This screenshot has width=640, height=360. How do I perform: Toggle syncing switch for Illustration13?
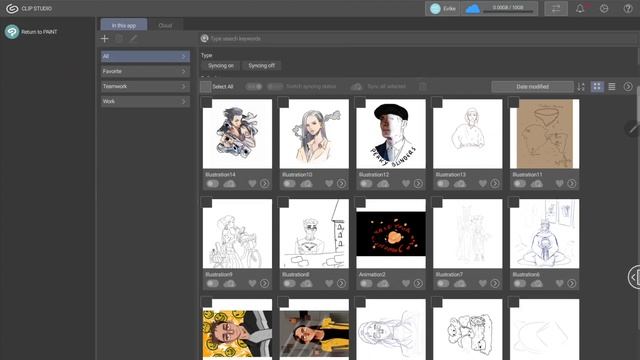tap(443, 184)
